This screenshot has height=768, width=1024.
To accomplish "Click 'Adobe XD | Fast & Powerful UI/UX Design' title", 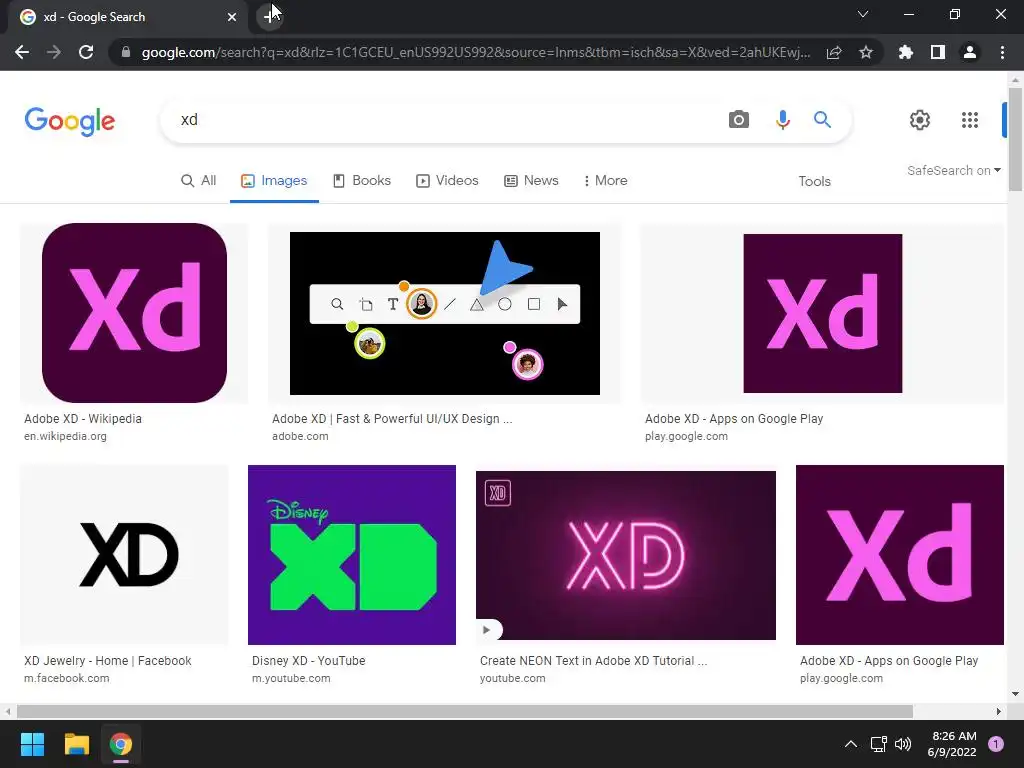I will click(x=392, y=419).
